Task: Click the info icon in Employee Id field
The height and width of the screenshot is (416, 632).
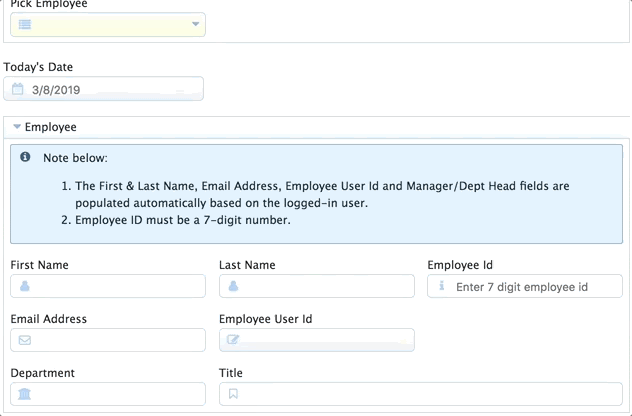Action: click(442, 286)
